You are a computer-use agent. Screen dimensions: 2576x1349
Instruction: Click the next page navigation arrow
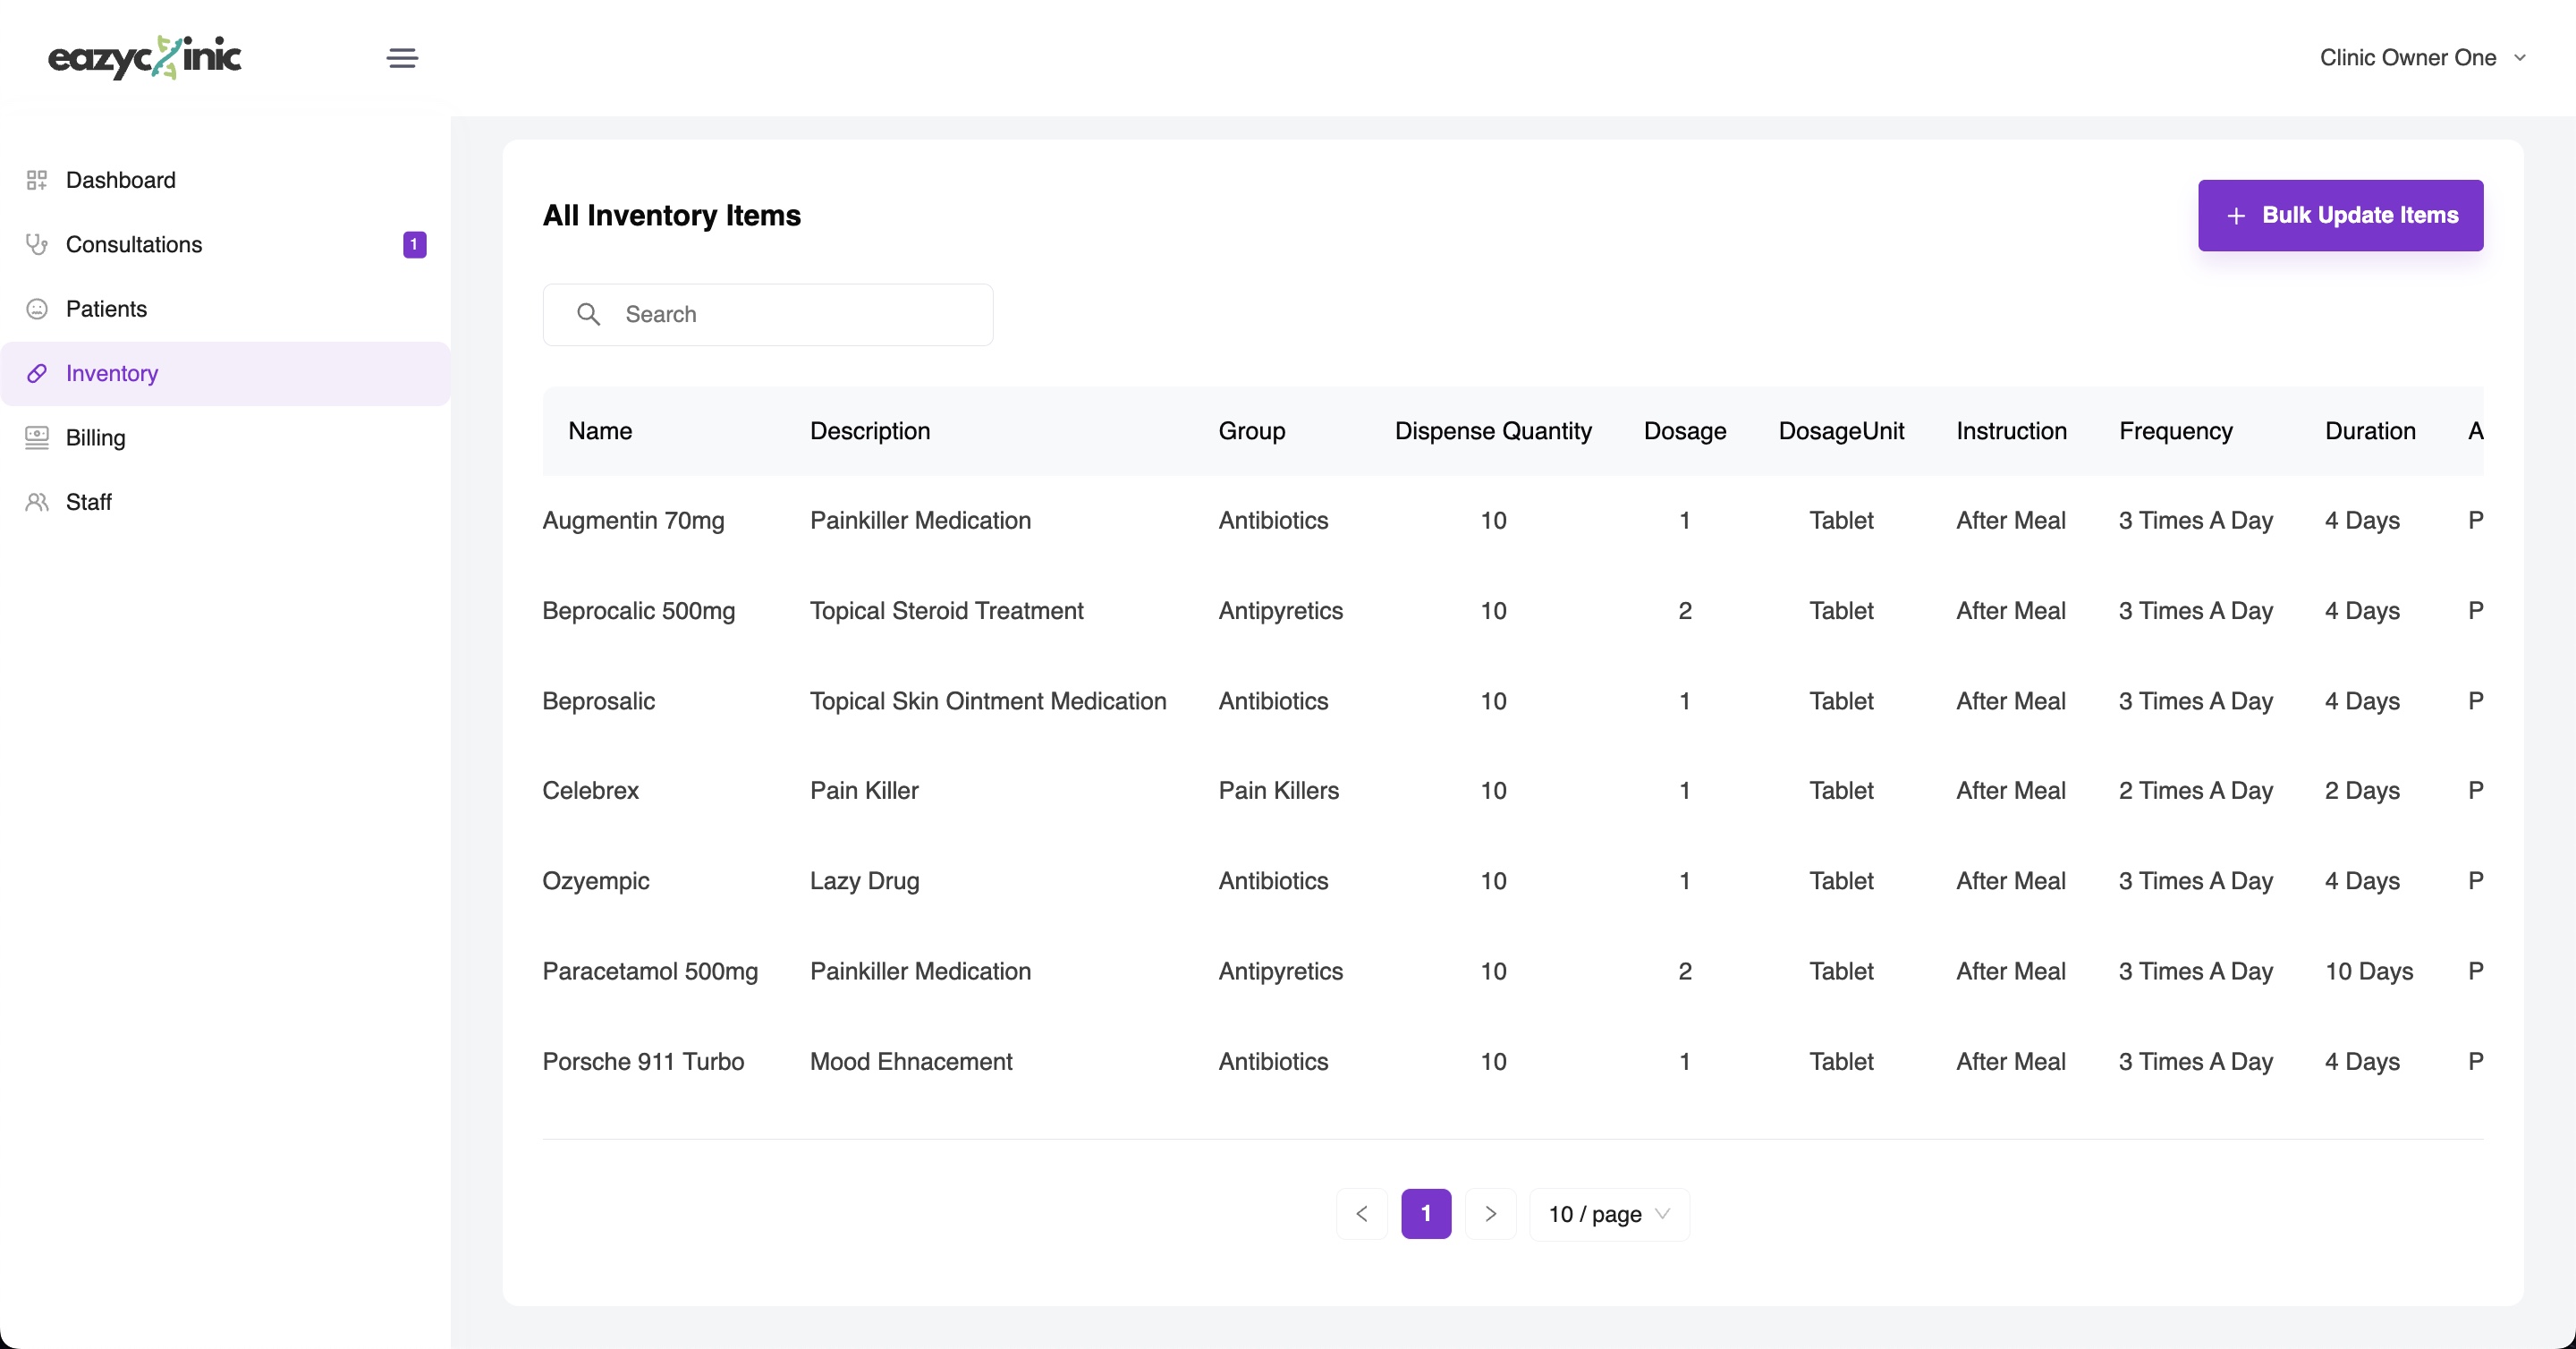1491,1213
